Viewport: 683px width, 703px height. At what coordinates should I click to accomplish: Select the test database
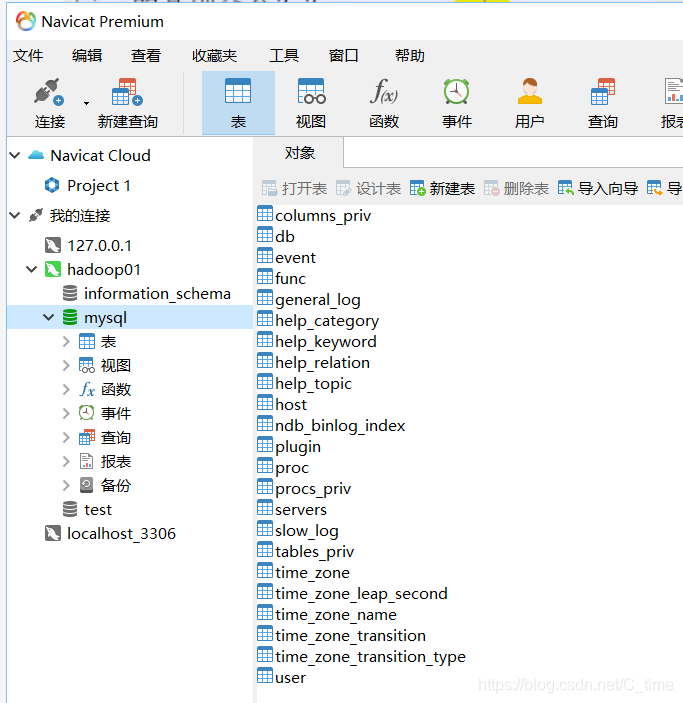[x=98, y=510]
